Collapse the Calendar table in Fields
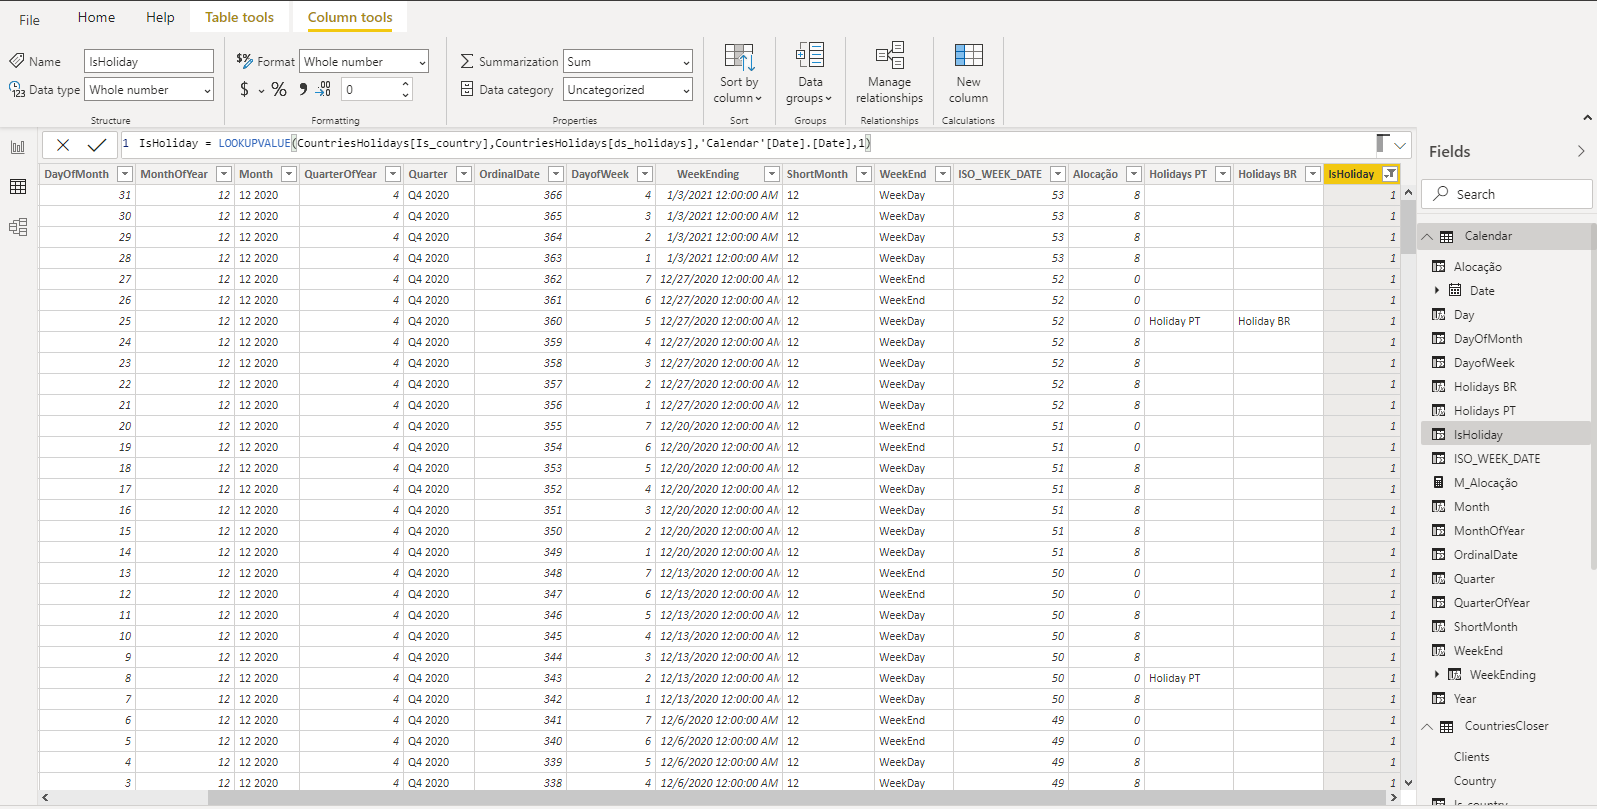This screenshot has height=809, width=1597. click(1427, 237)
